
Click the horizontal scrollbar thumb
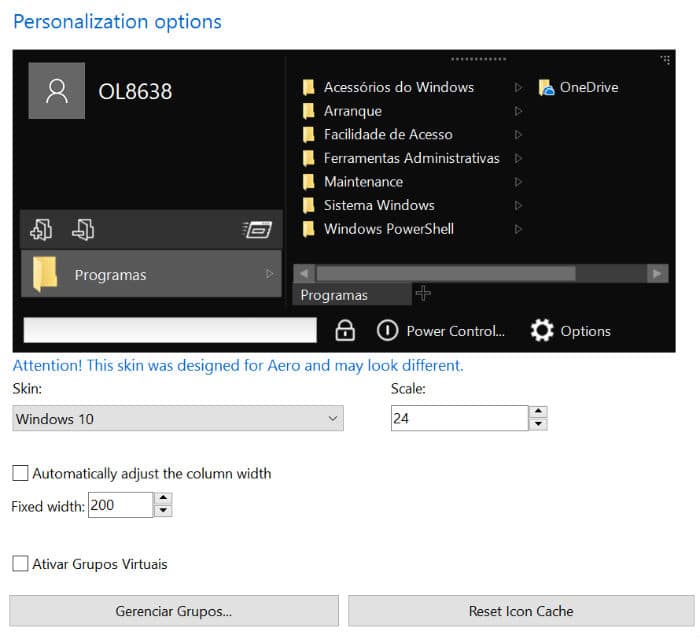click(x=446, y=273)
